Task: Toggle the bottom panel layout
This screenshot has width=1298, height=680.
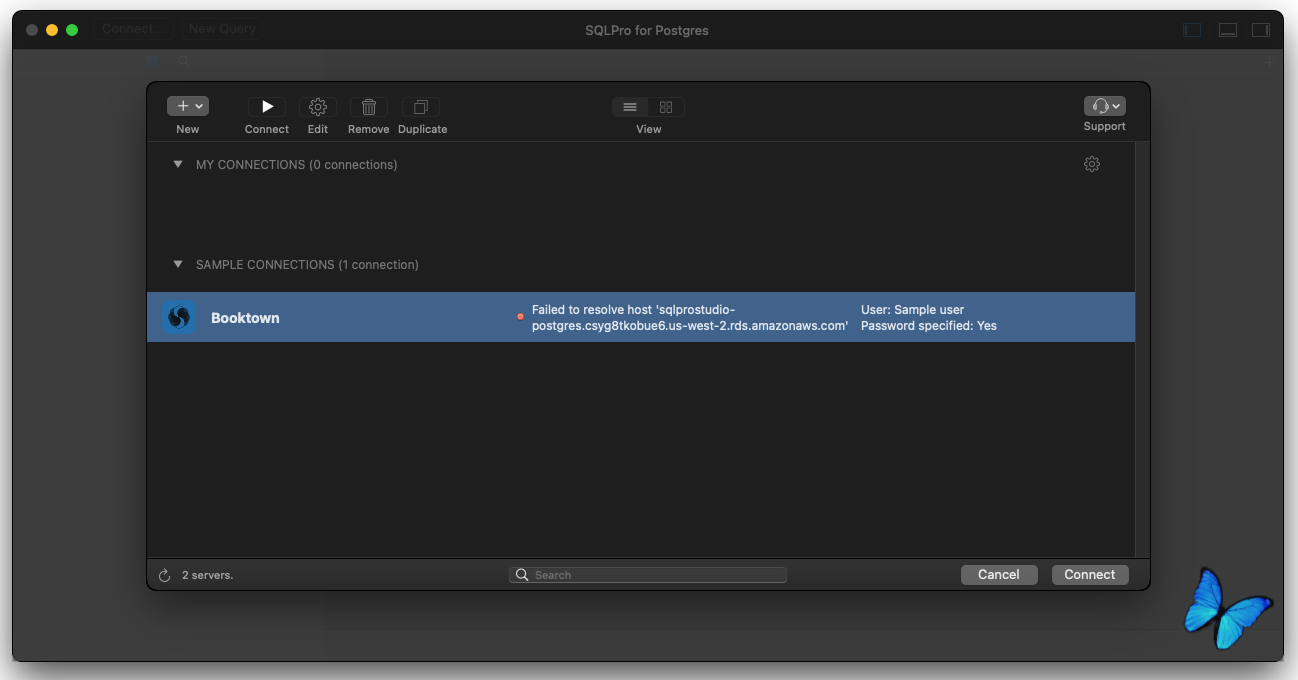Action: pyautogui.click(x=1228, y=30)
